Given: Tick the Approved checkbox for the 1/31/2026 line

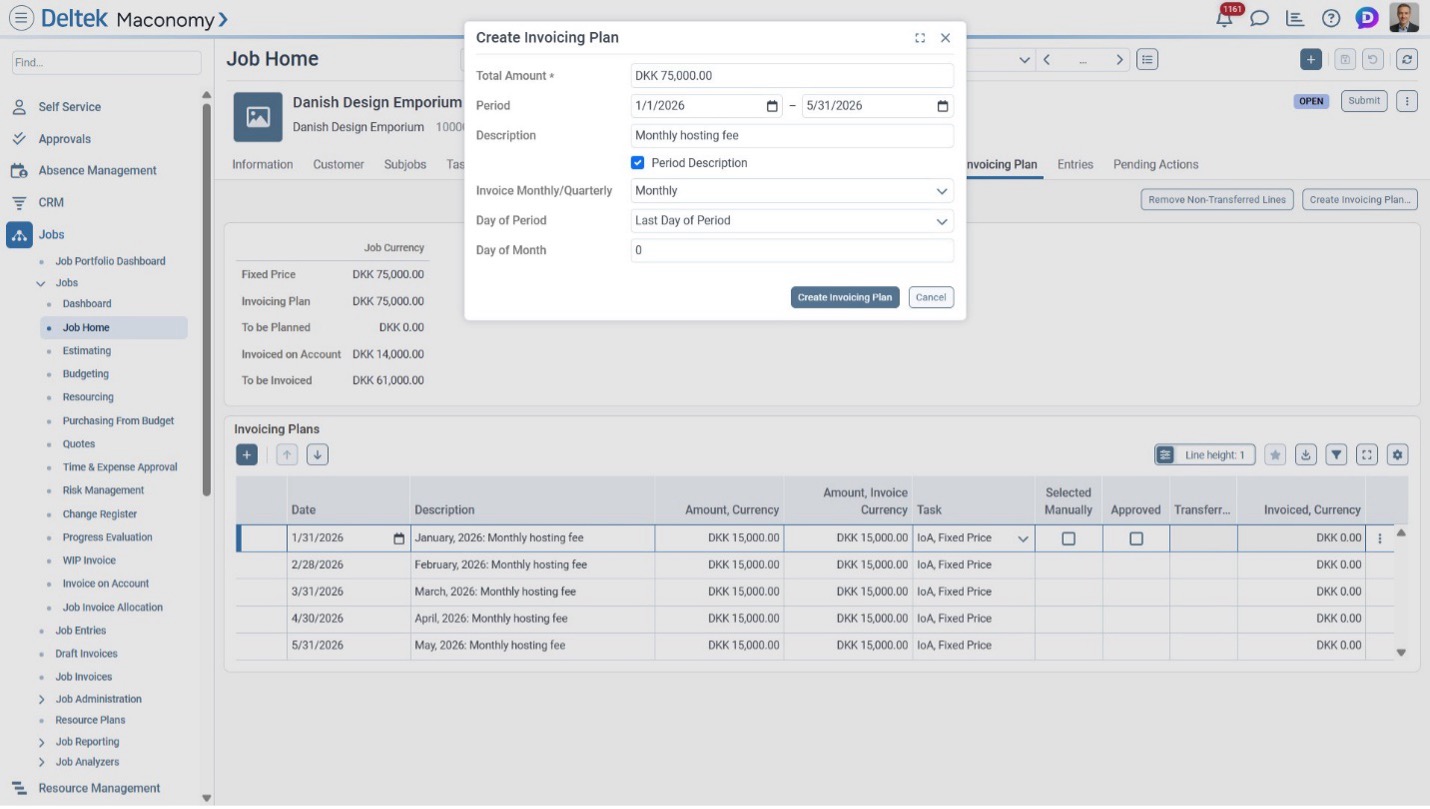Looking at the screenshot, I should [1136, 538].
